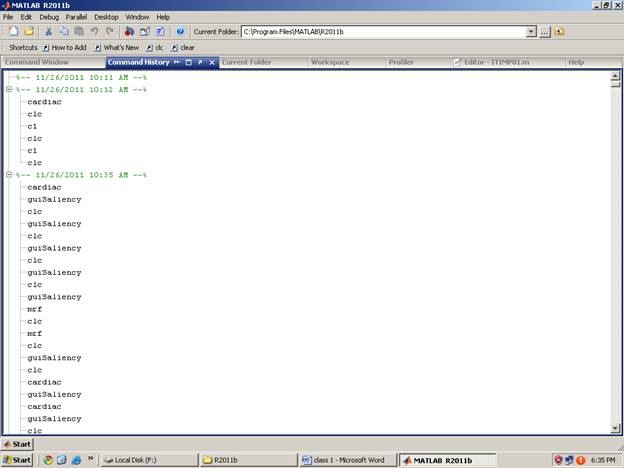
Task: Close the Command History panel
Action: tap(212, 62)
